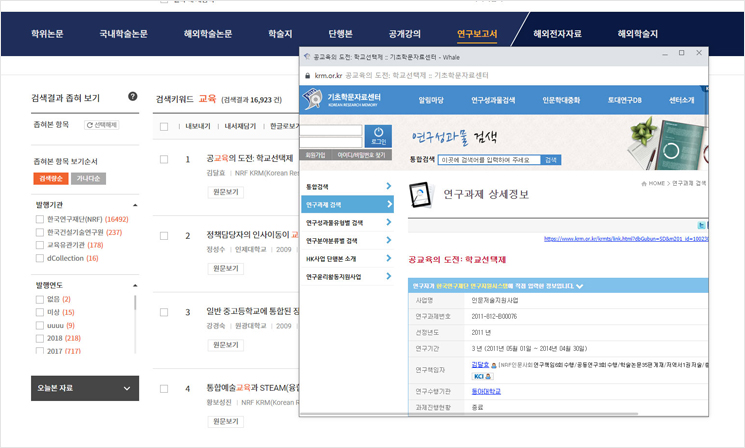Check the 한국연구재단(NRF) publisher filter
The image size is (745, 448).
40,219
